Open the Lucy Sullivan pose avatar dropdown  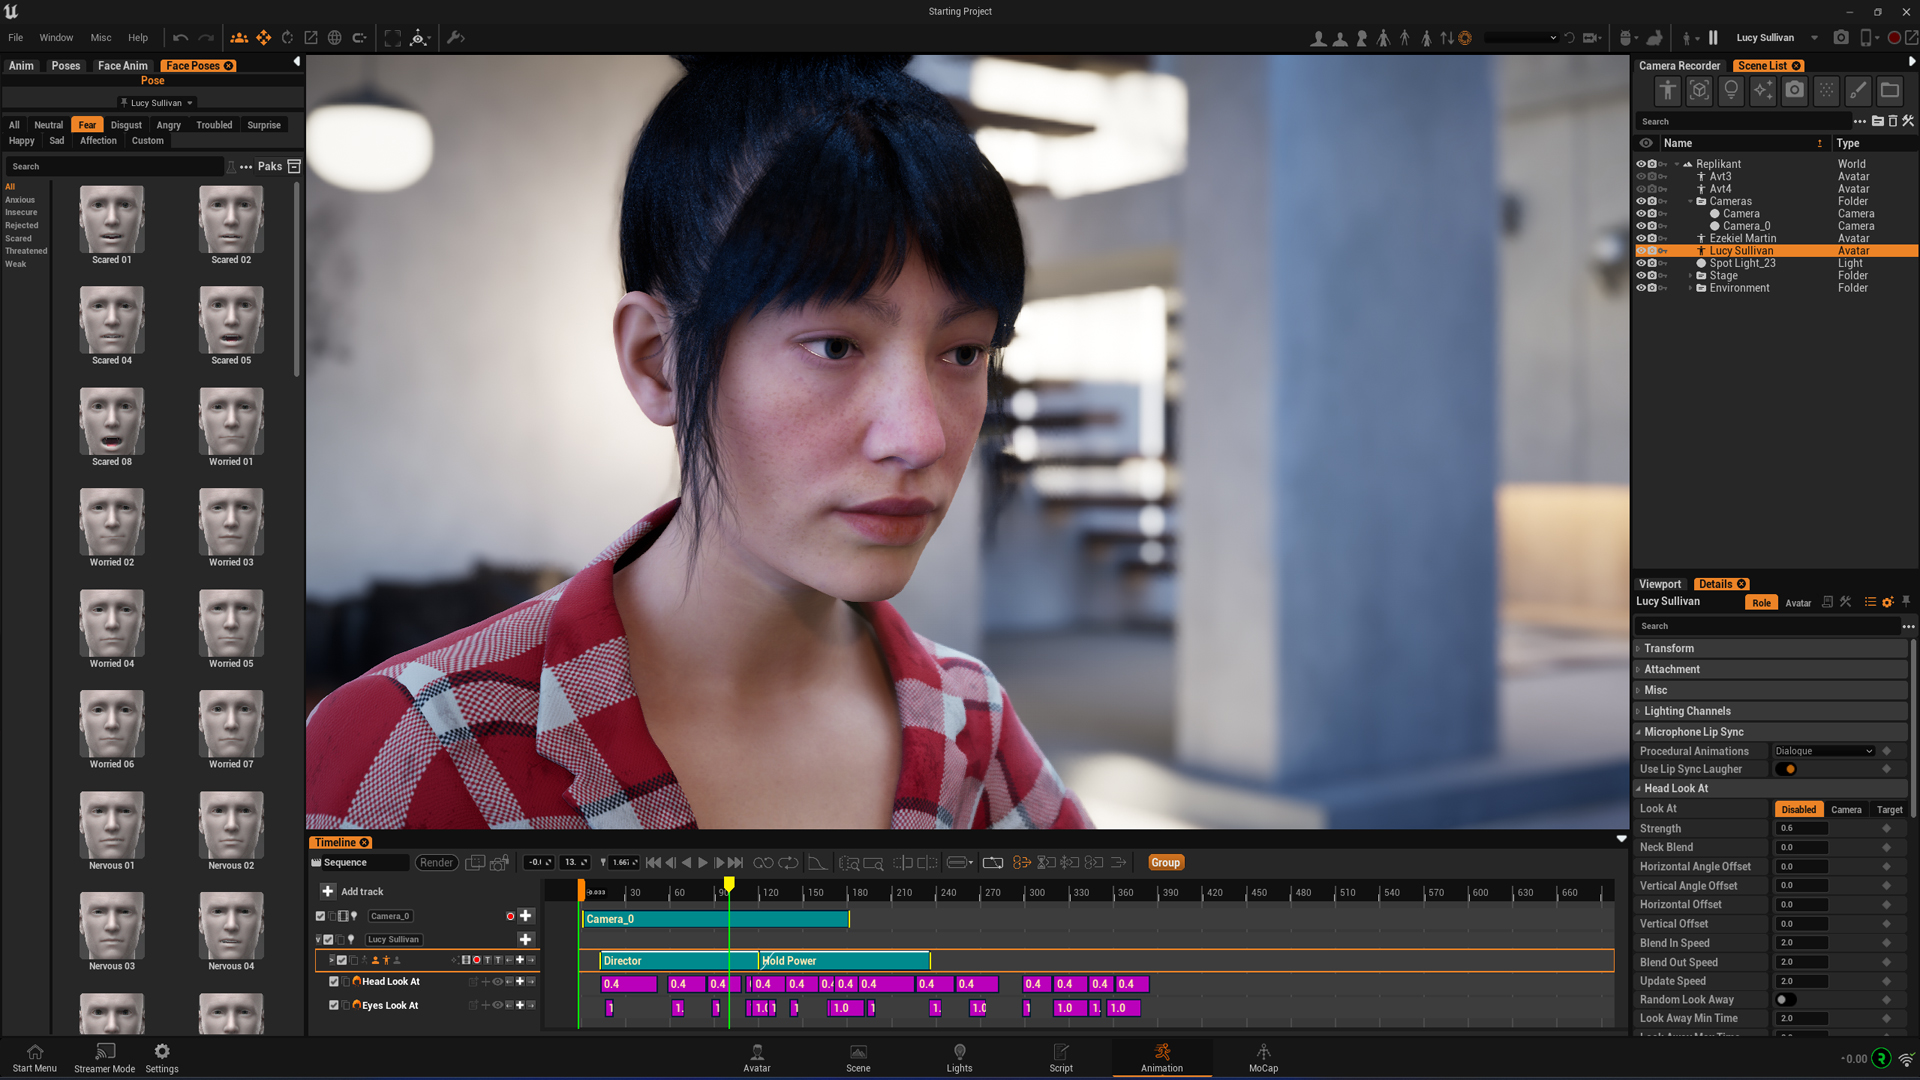[x=157, y=103]
